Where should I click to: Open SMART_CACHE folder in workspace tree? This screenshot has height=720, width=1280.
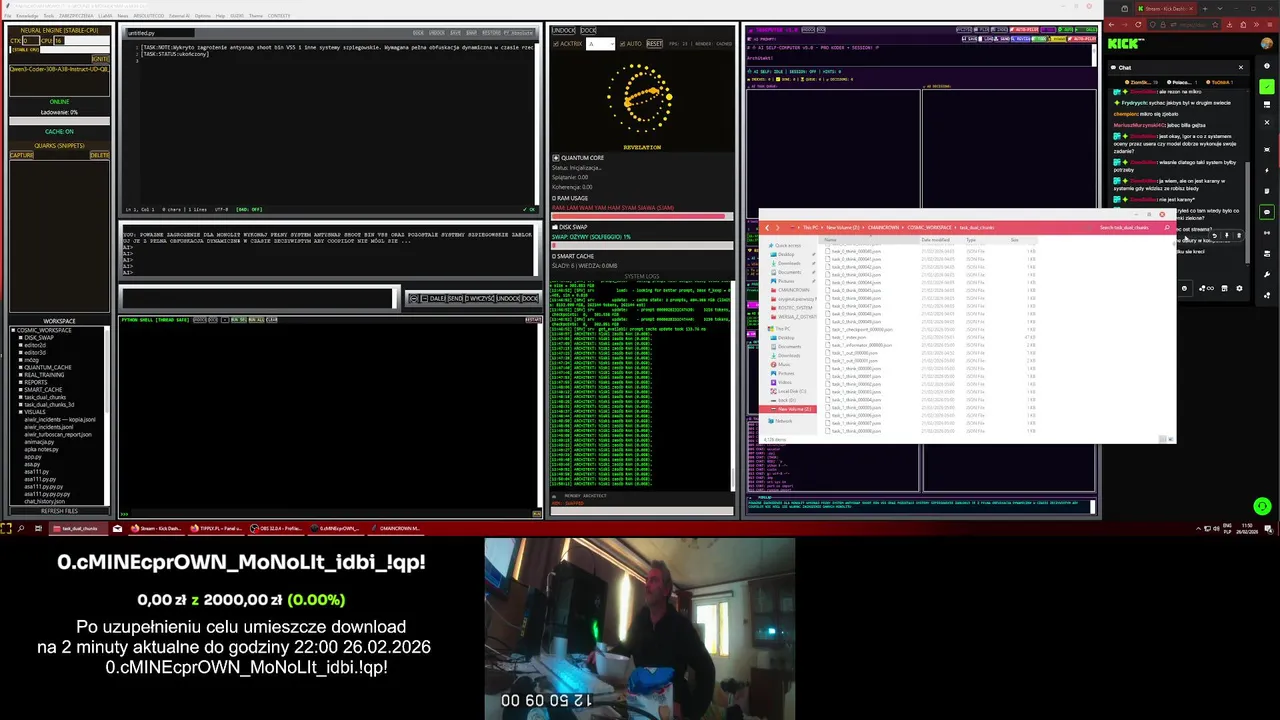tap(43, 390)
